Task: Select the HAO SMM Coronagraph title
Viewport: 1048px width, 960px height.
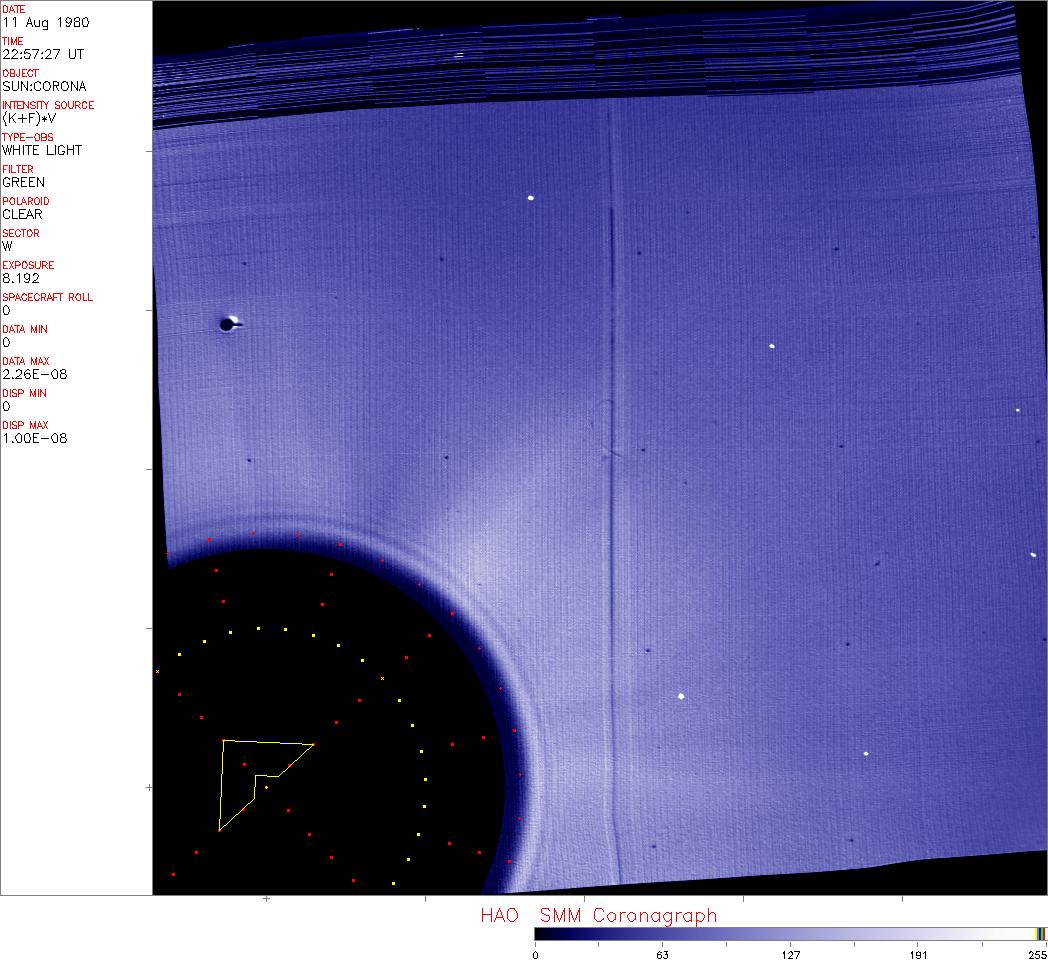Action: [598, 915]
